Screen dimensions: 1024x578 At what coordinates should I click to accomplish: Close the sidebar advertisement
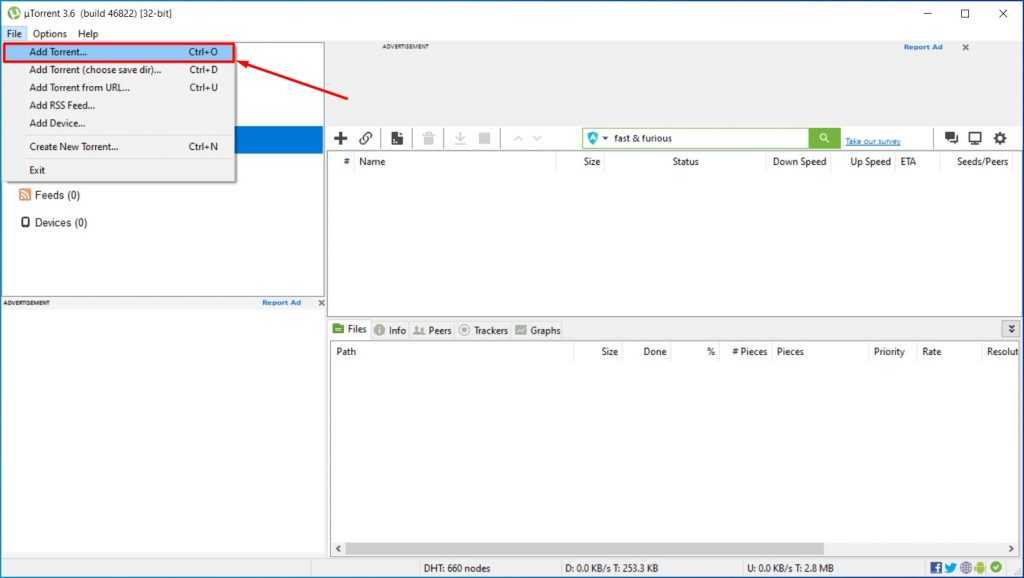pos(321,302)
